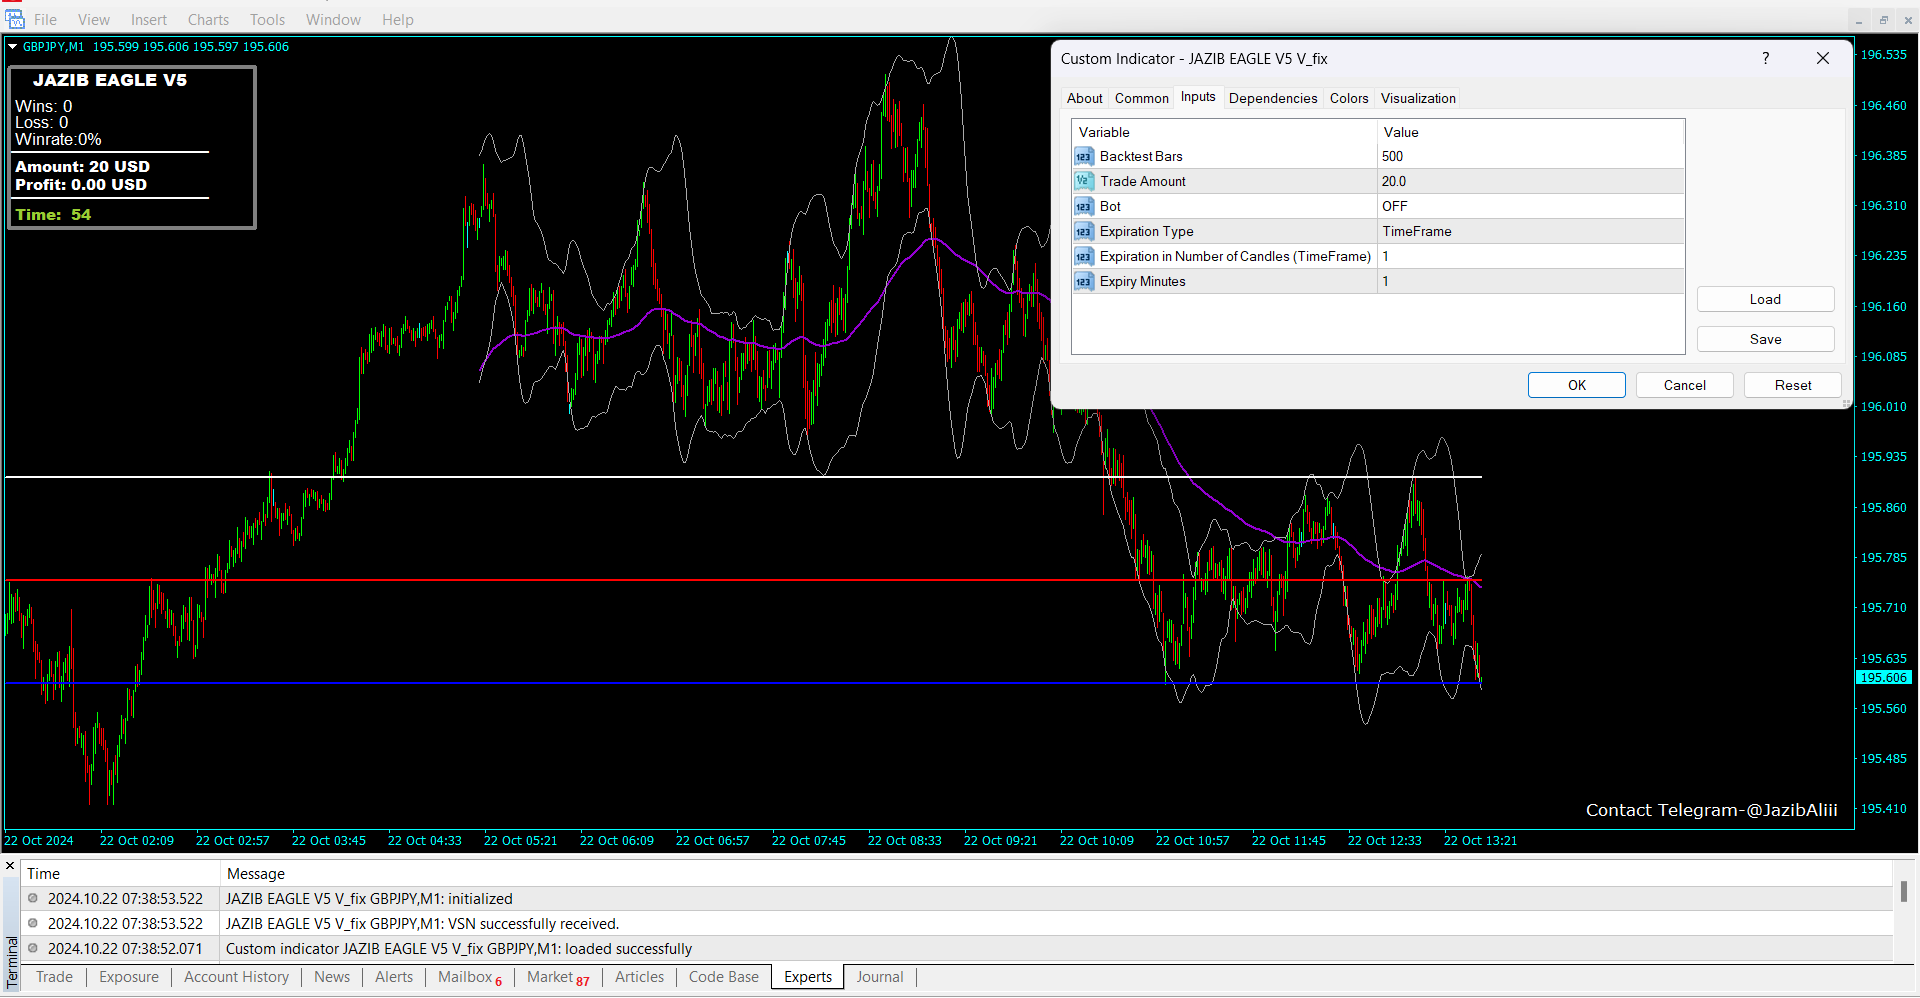Open the Expiration Type TimeFrame value dropdown

click(1529, 232)
